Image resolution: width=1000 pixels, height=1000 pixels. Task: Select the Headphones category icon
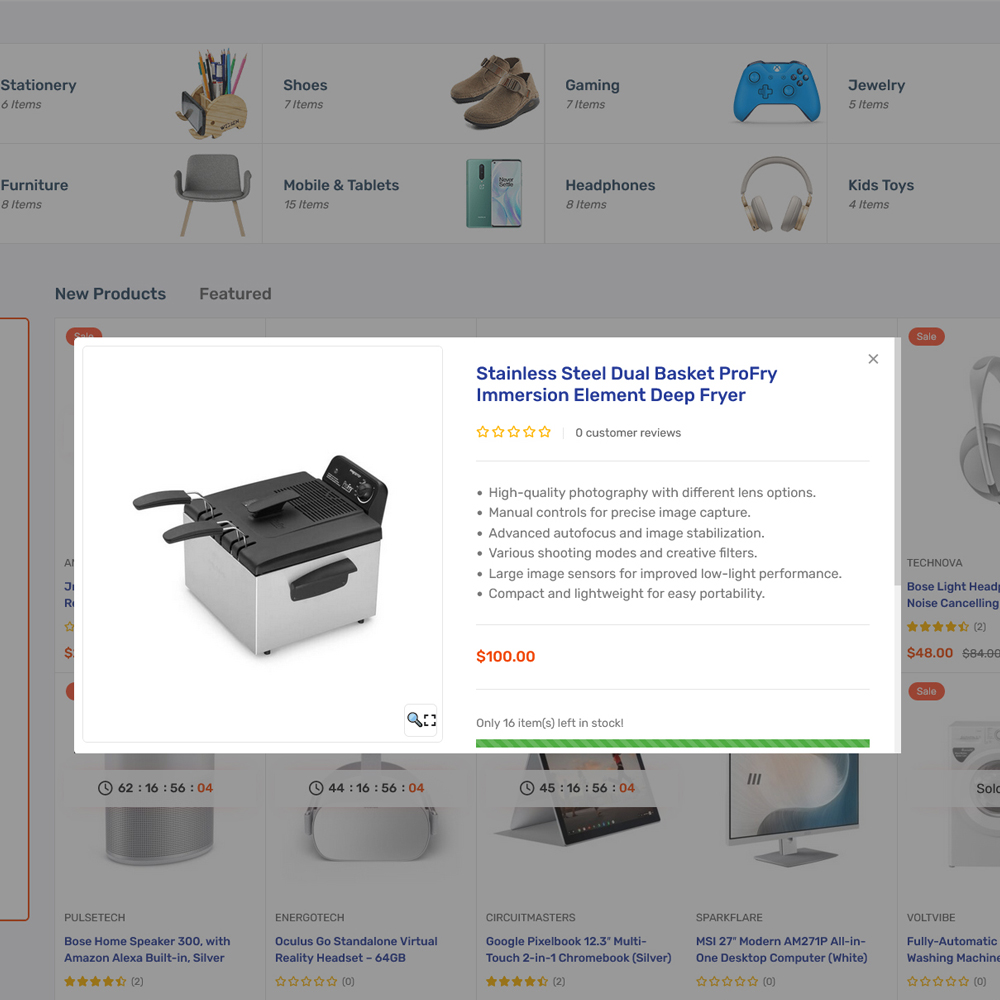click(x=776, y=194)
